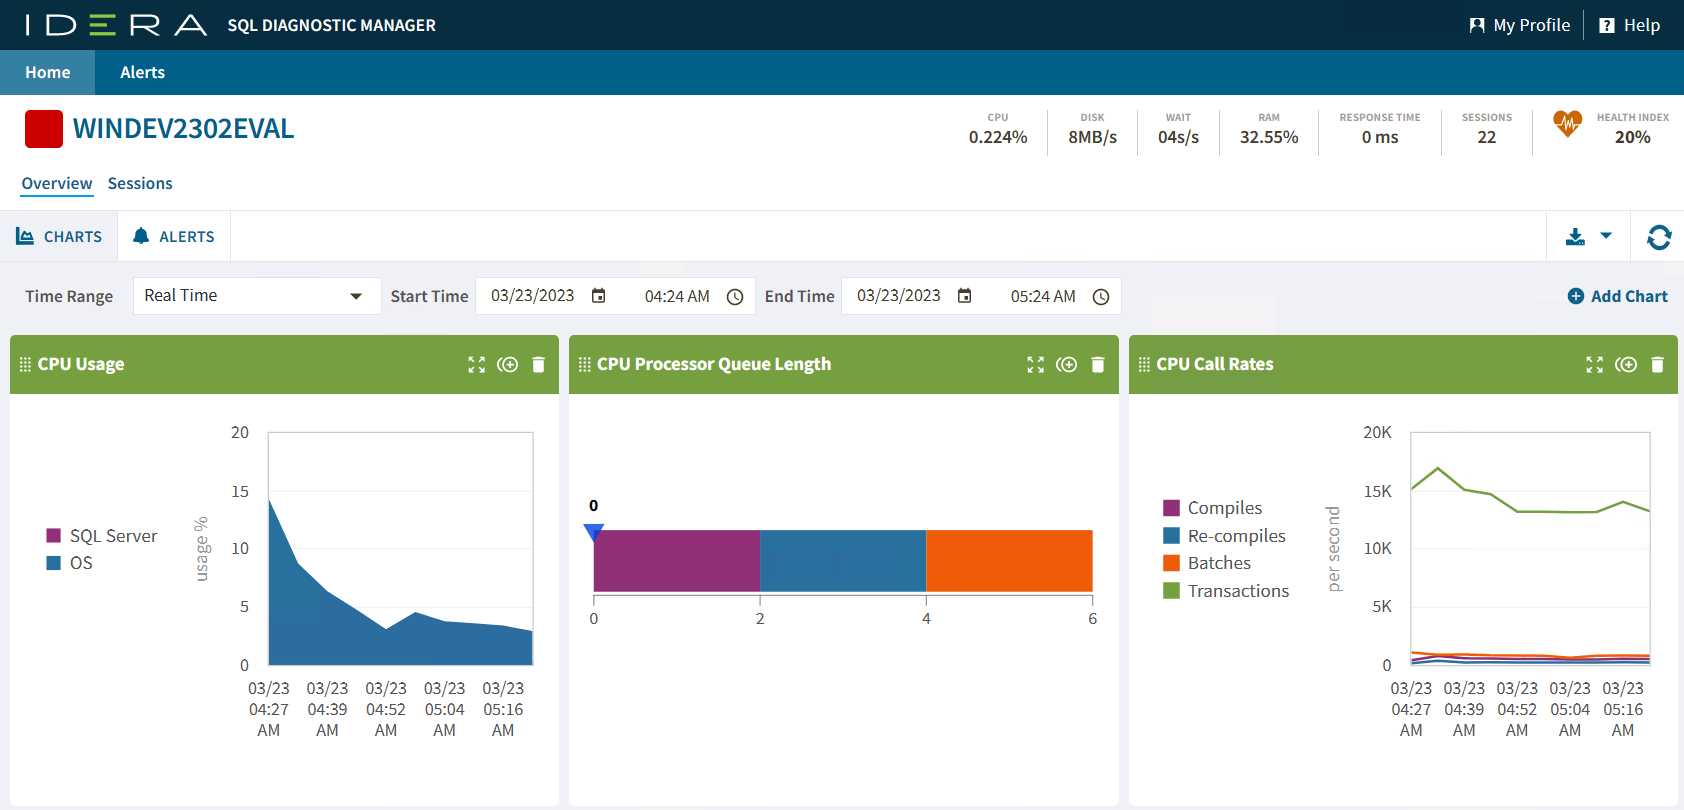Switch to the Sessions sub-tab
The height and width of the screenshot is (810, 1684).
point(140,184)
